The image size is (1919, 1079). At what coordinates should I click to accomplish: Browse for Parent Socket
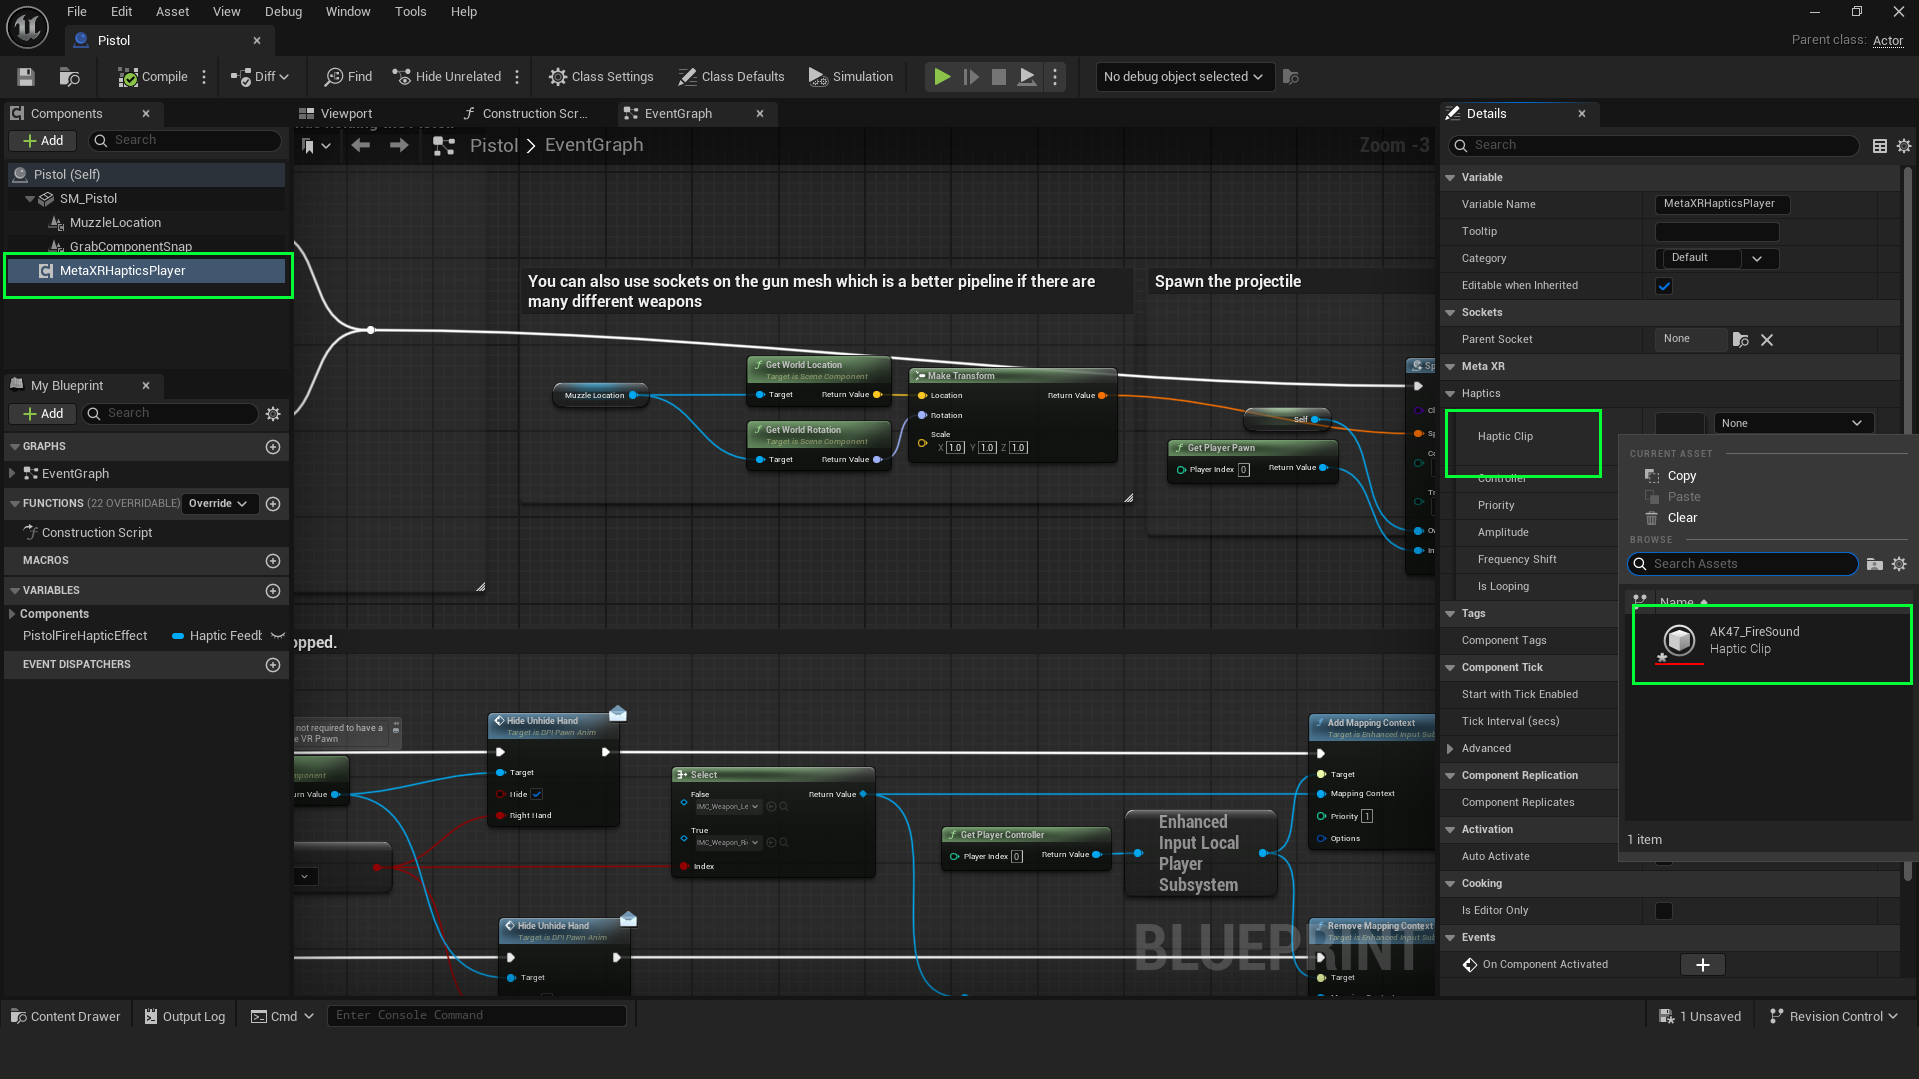(x=1741, y=340)
